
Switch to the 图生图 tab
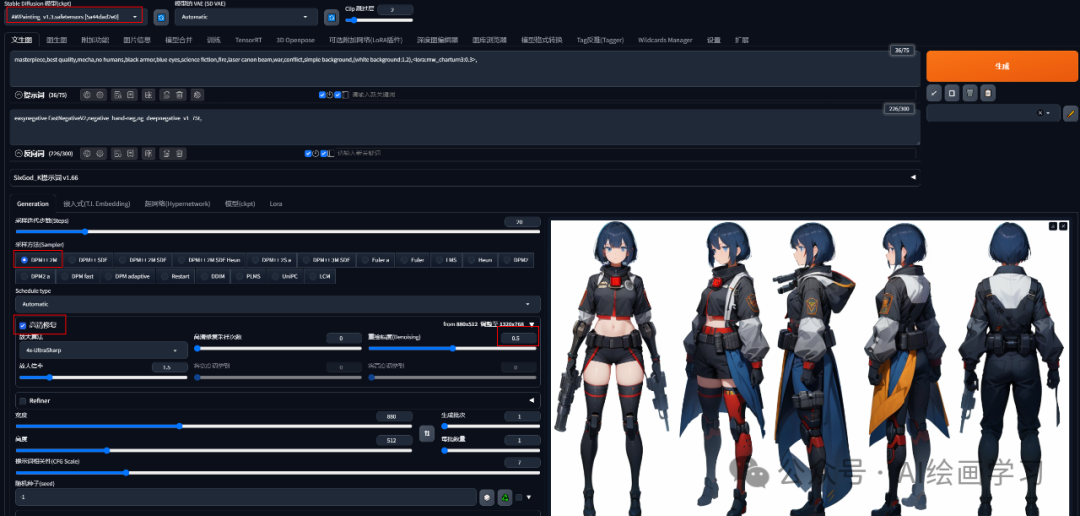tap(56, 40)
